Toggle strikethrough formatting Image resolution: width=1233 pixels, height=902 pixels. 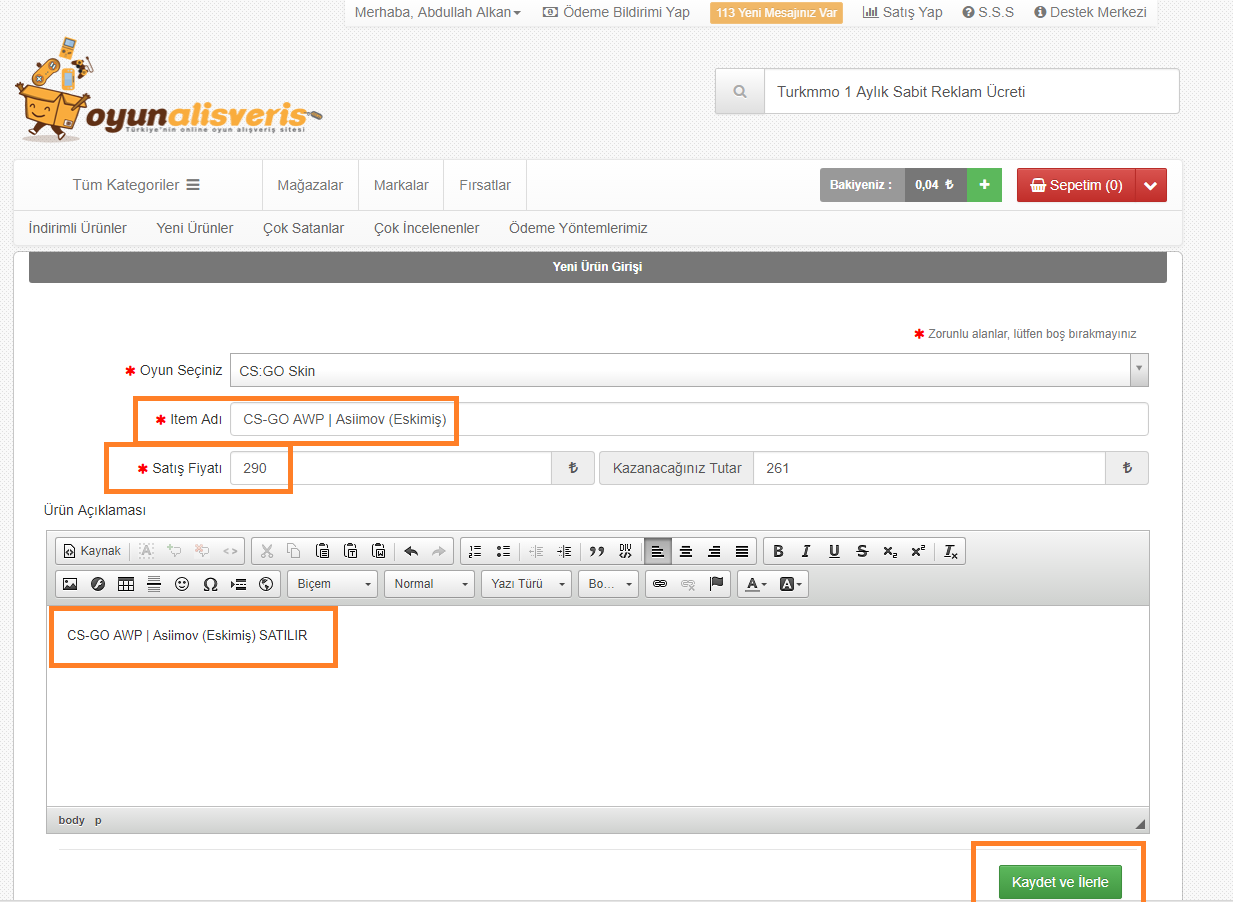pos(862,551)
